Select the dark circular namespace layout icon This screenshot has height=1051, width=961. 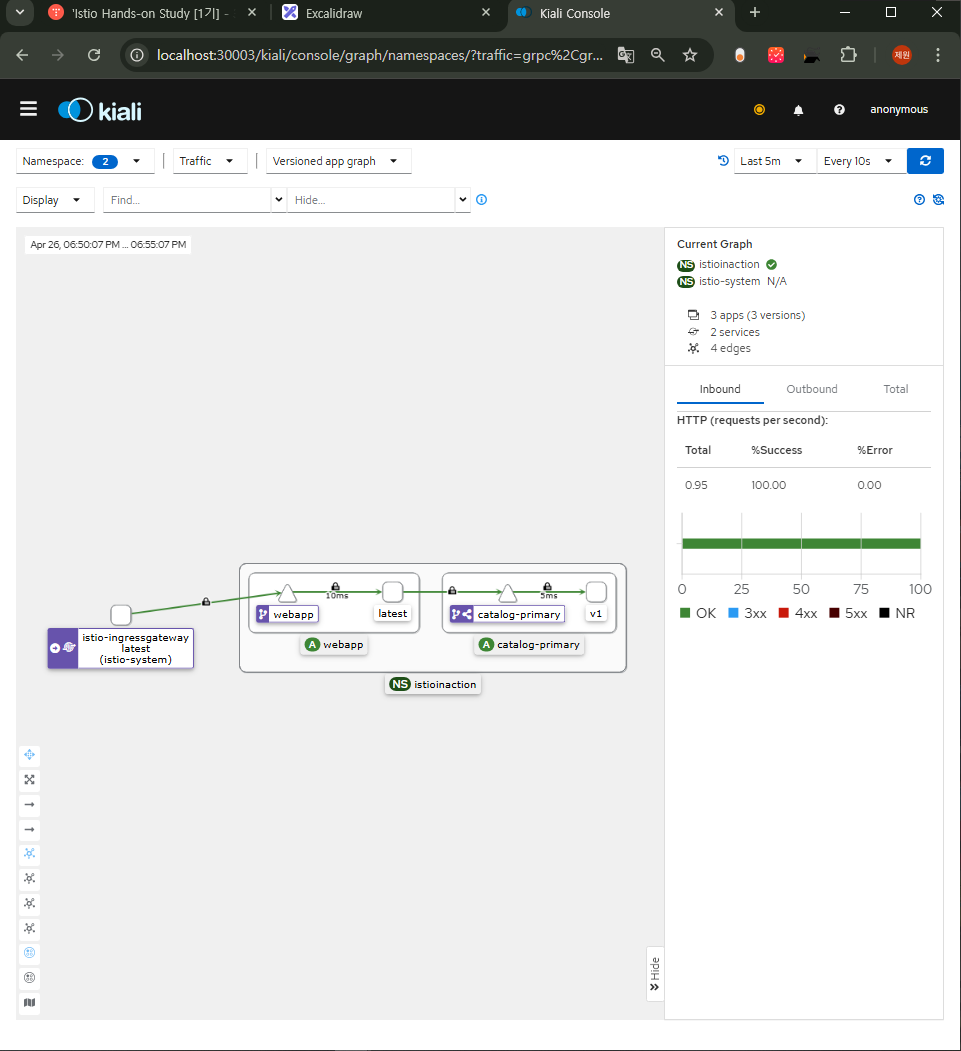(29, 978)
